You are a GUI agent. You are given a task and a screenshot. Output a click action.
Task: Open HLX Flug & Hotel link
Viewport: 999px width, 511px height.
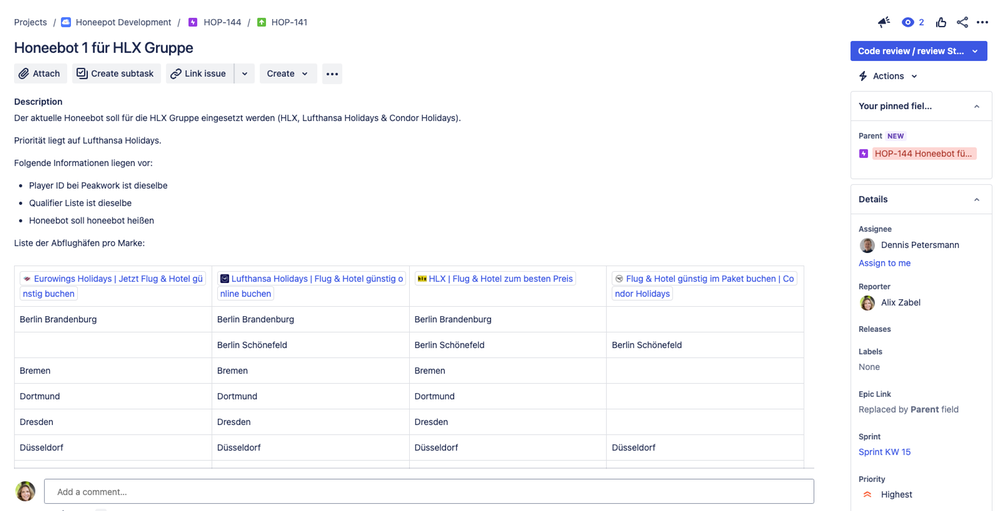495,278
